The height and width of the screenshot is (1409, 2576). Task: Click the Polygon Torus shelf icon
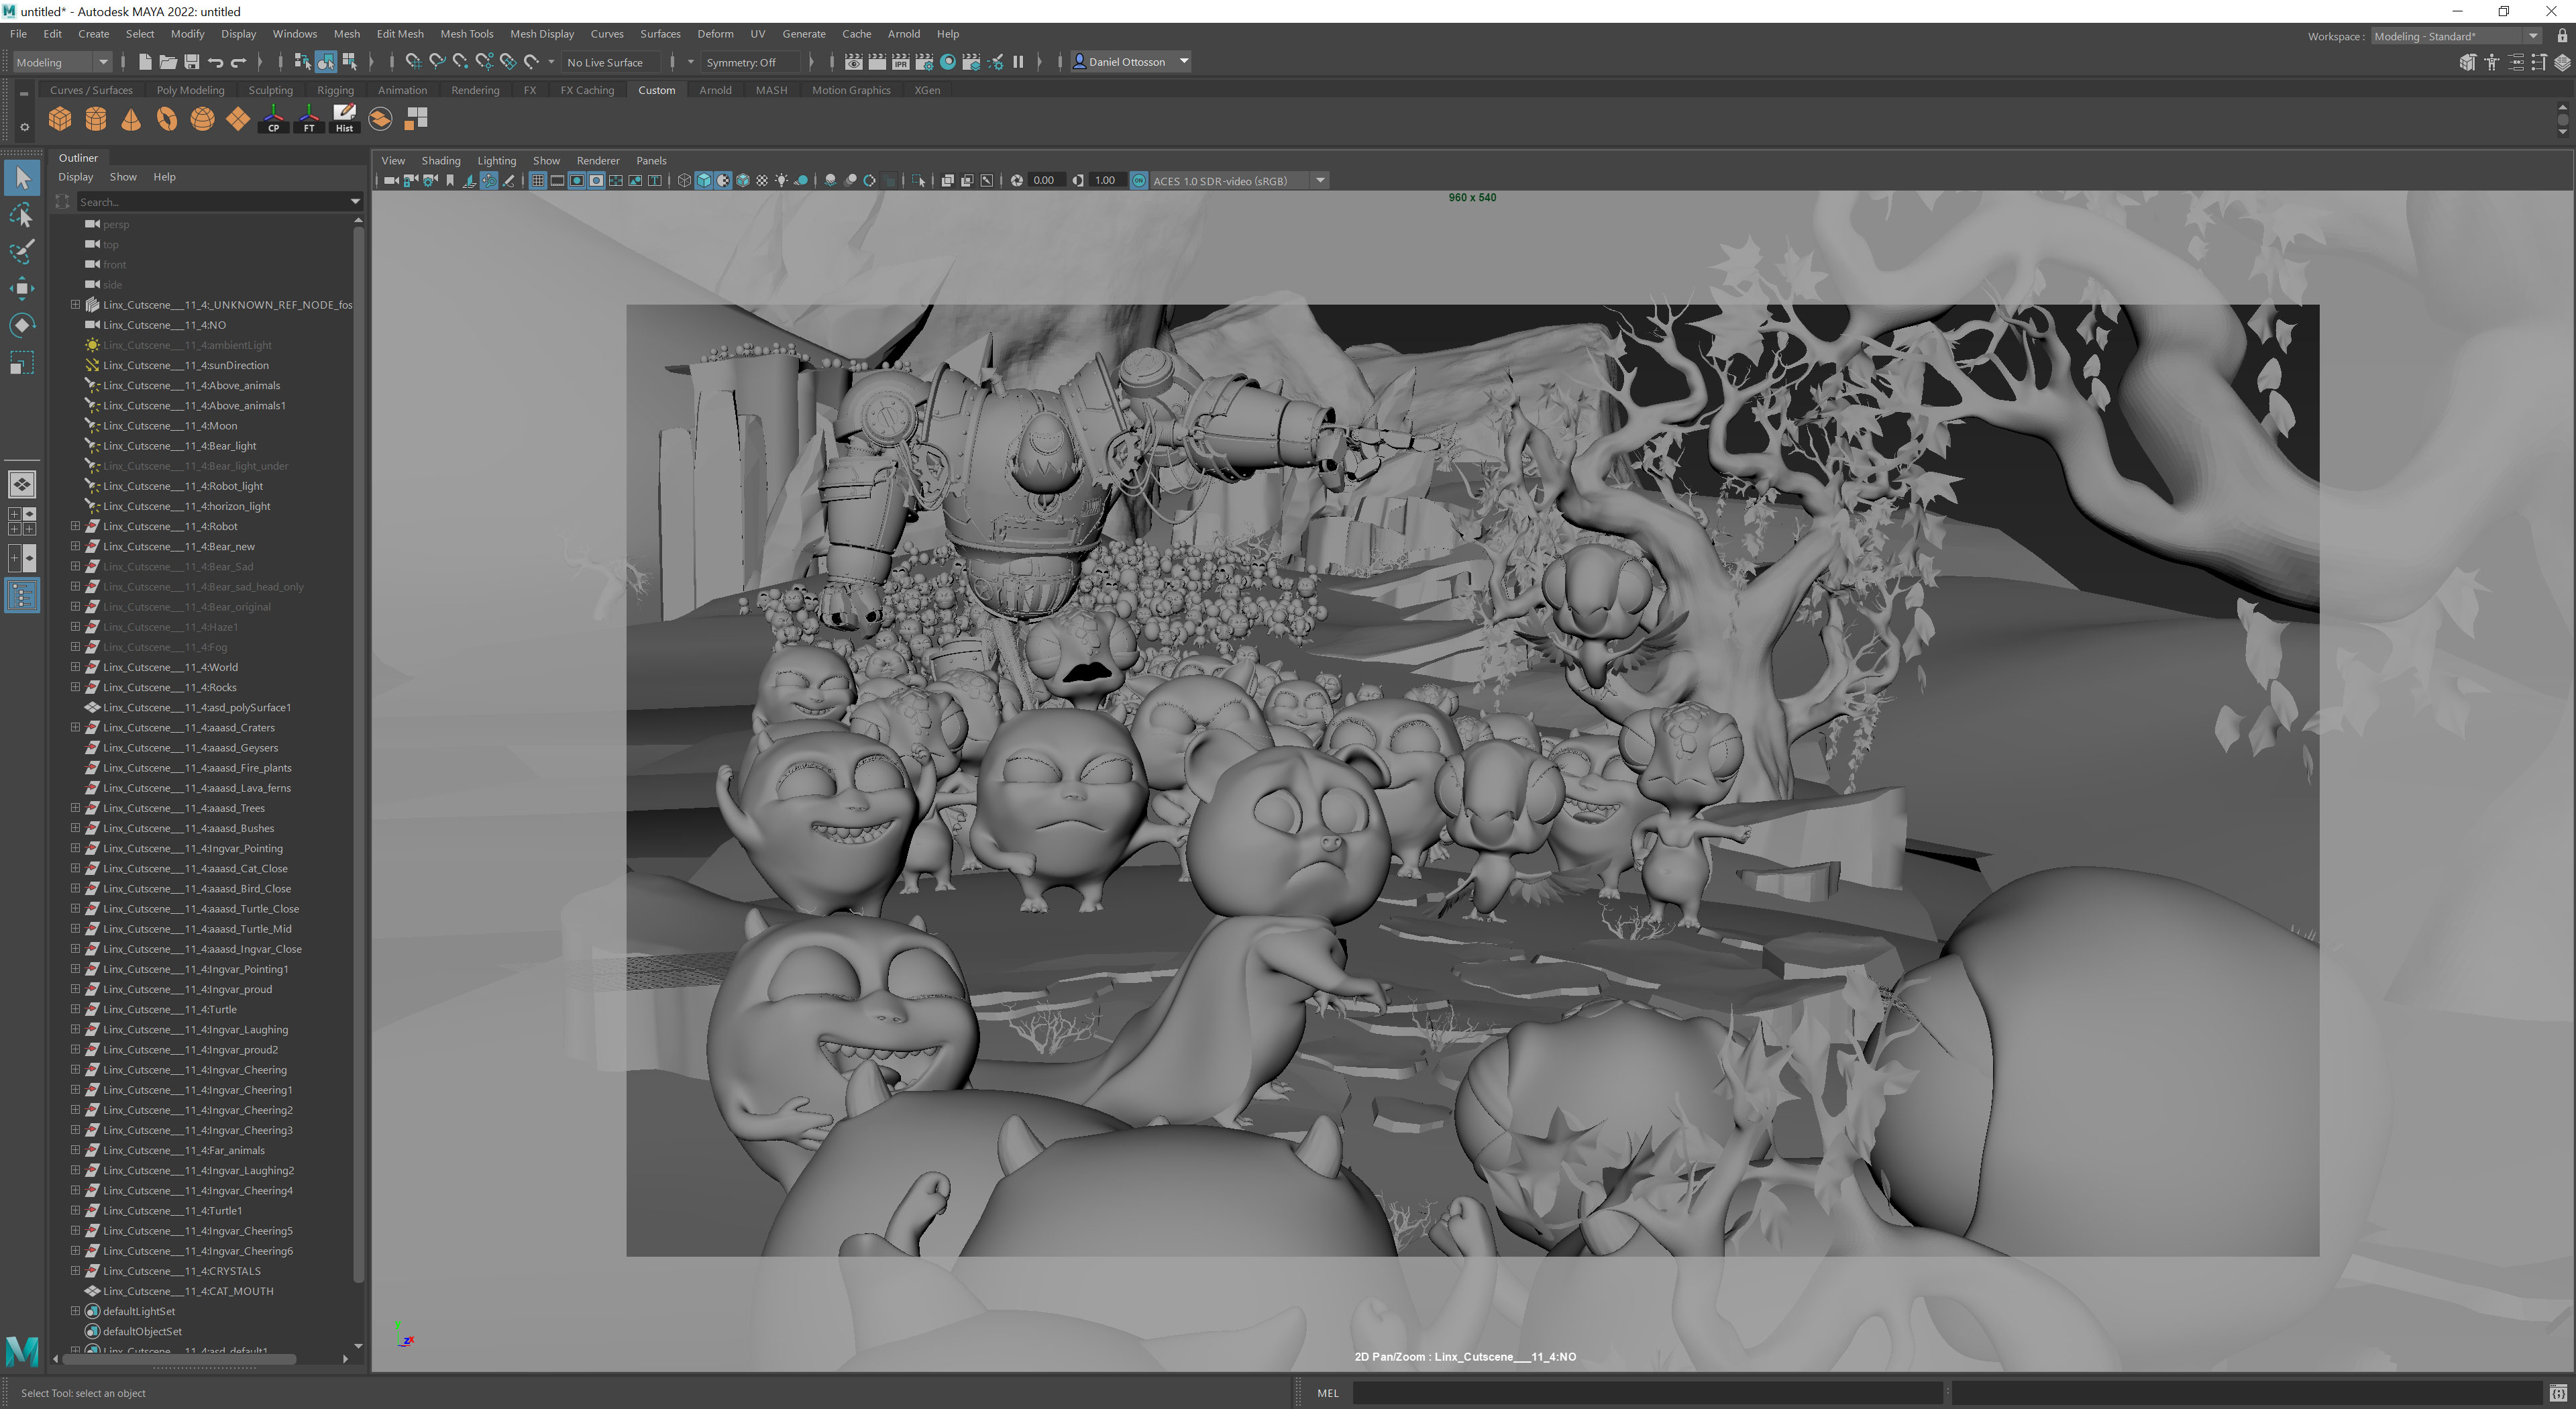(x=166, y=119)
